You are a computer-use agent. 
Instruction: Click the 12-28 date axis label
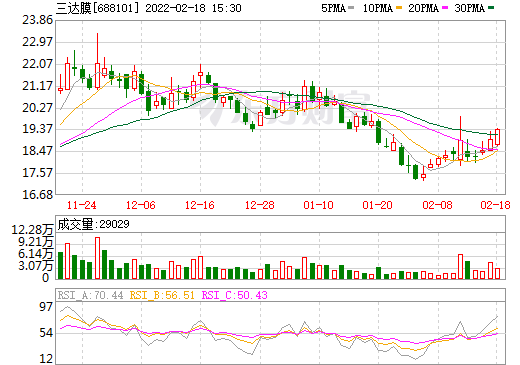click(260, 205)
